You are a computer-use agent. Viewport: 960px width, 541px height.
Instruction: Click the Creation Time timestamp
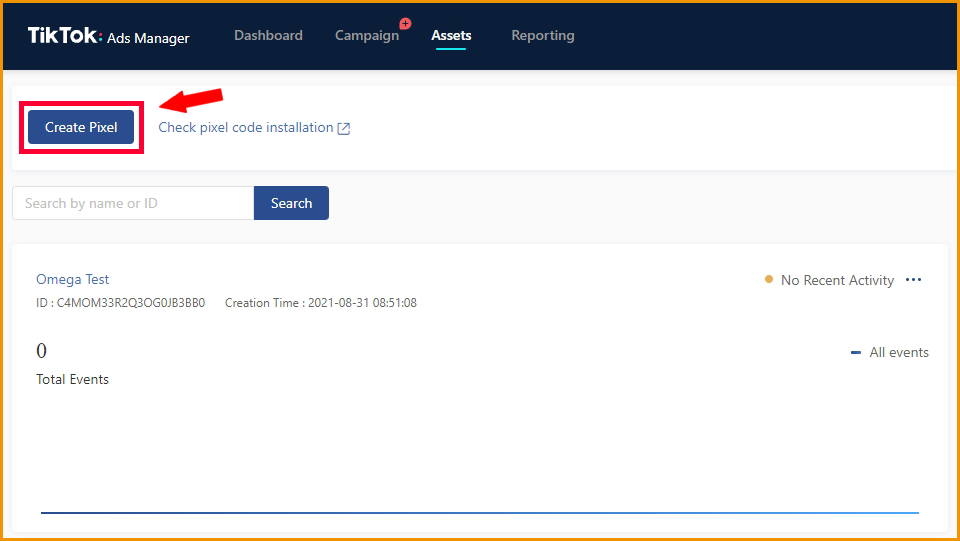point(321,303)
